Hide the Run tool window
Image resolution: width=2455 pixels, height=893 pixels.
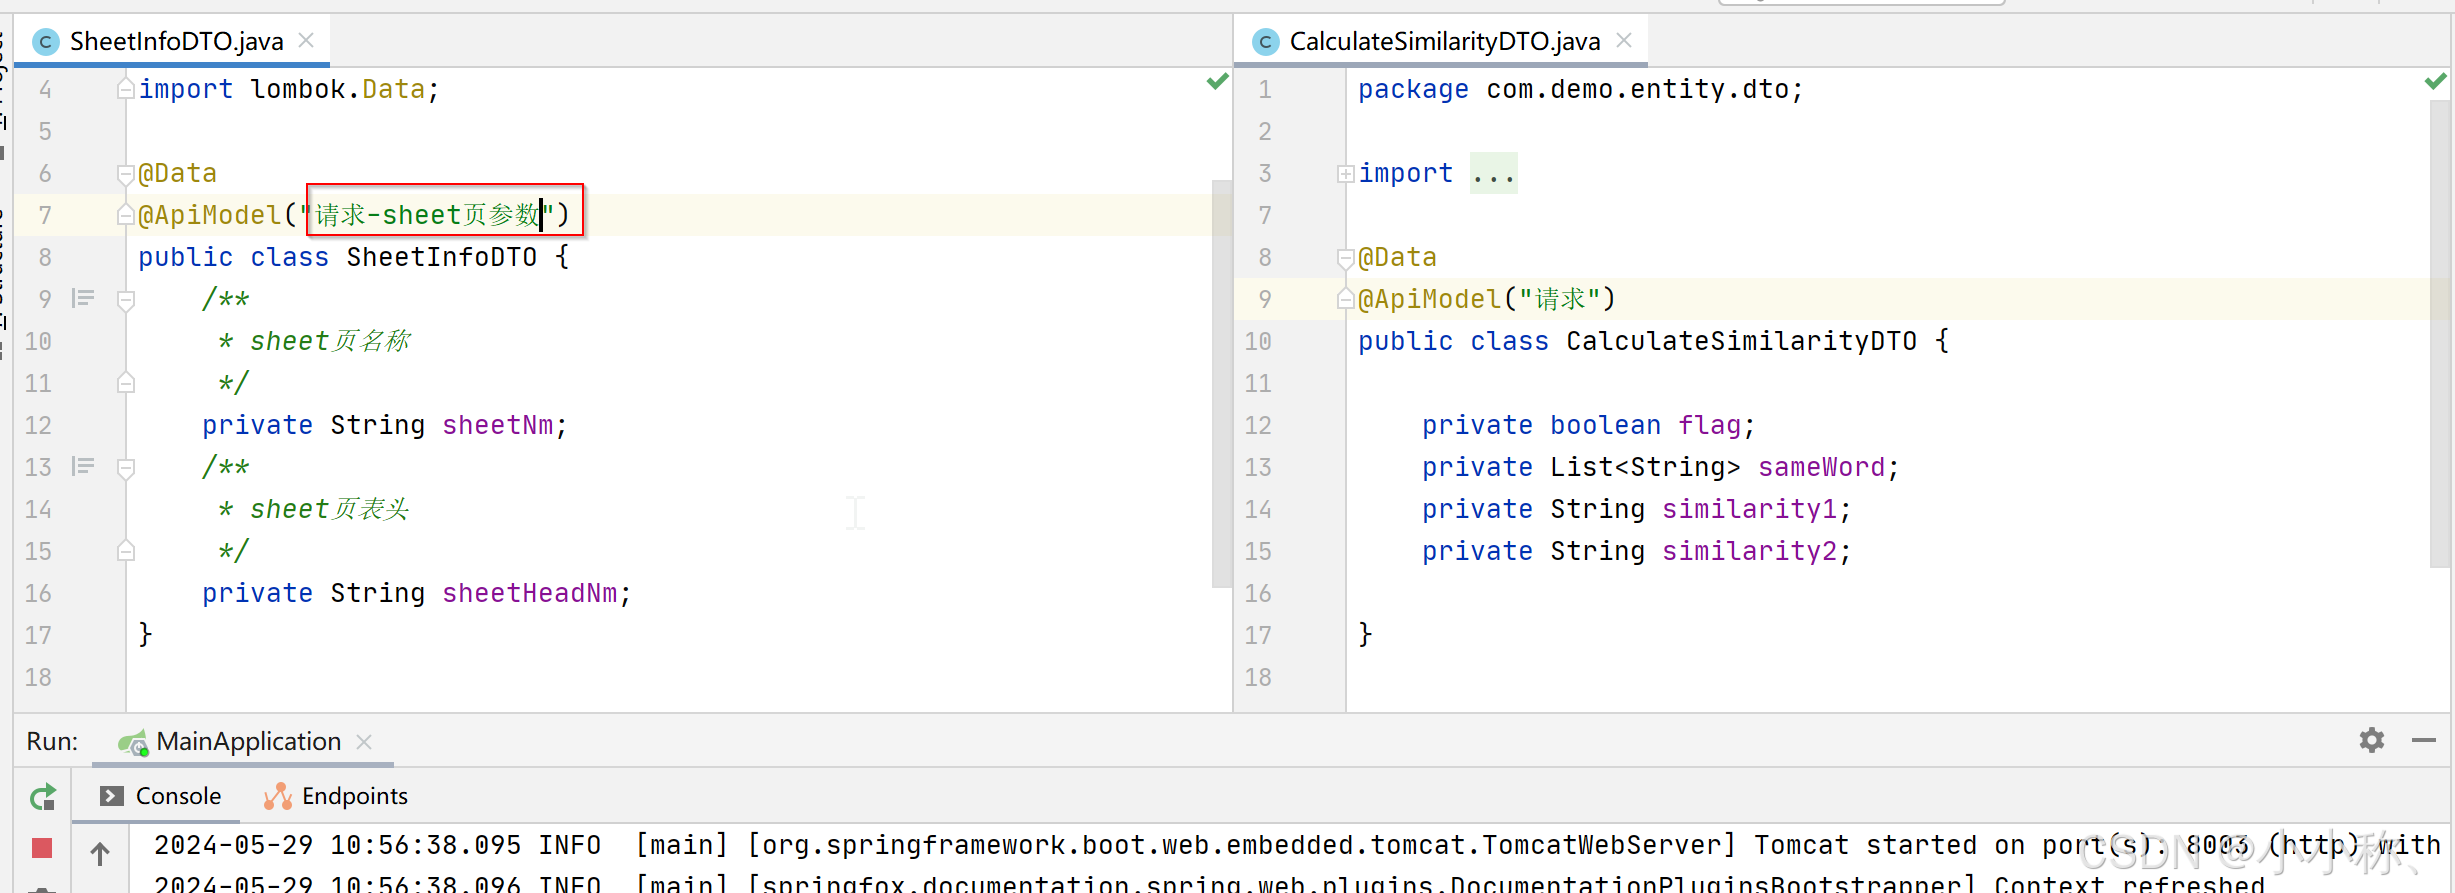2424,740
